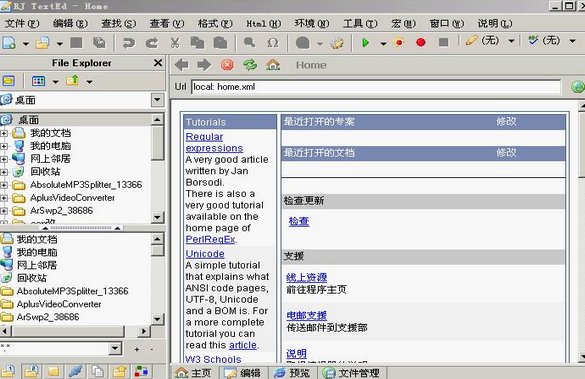
Task: Open the 查找(S) menu
Action: [119, 24]
